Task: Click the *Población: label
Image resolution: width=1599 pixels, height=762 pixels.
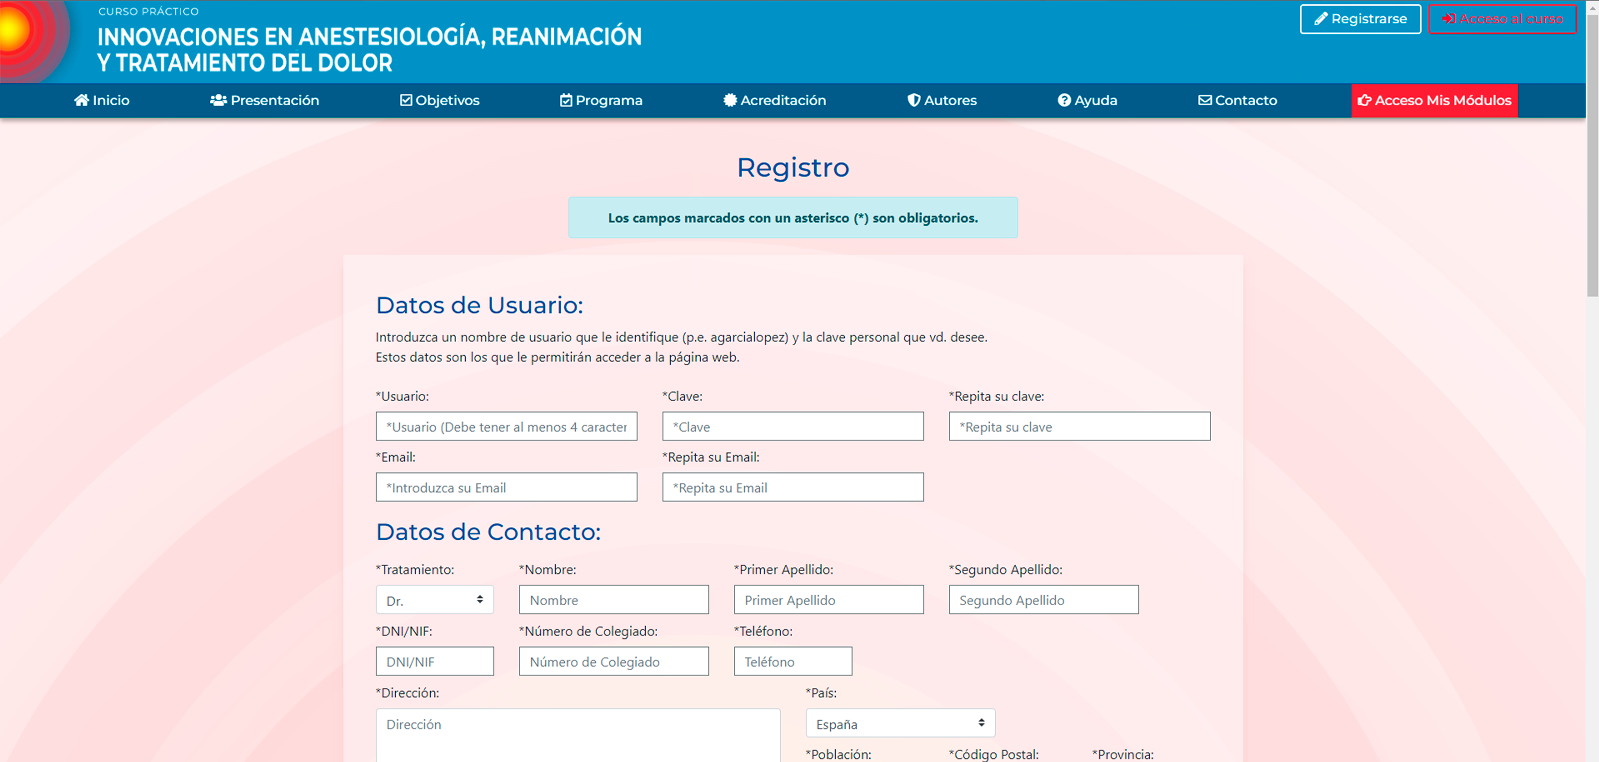Action: [838, 755]
